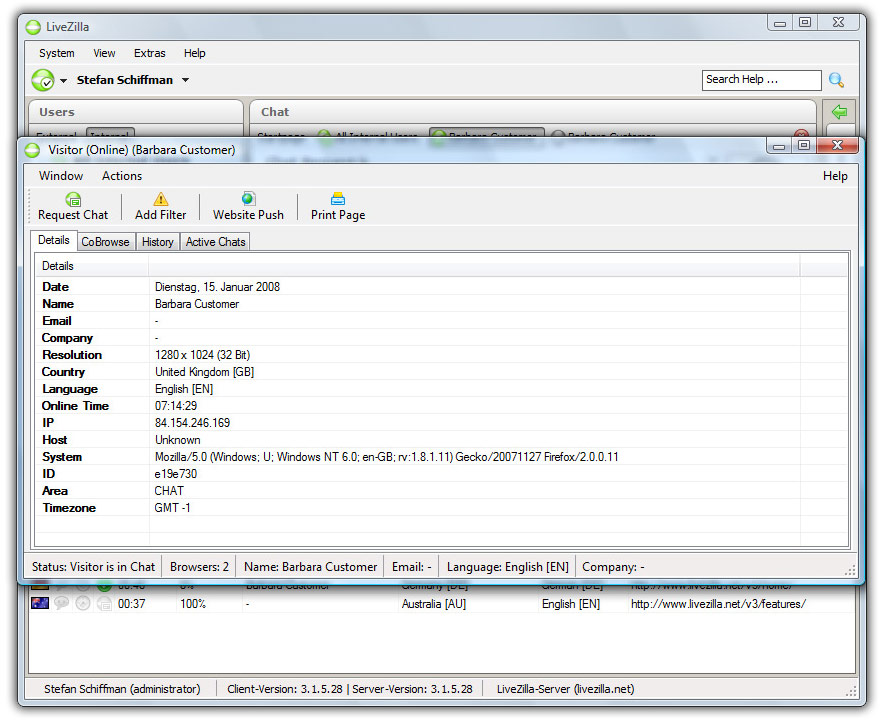Viewport: 883px width, 720px height.
Task: Click the Print Page printer icon
Action: point(338,199)
